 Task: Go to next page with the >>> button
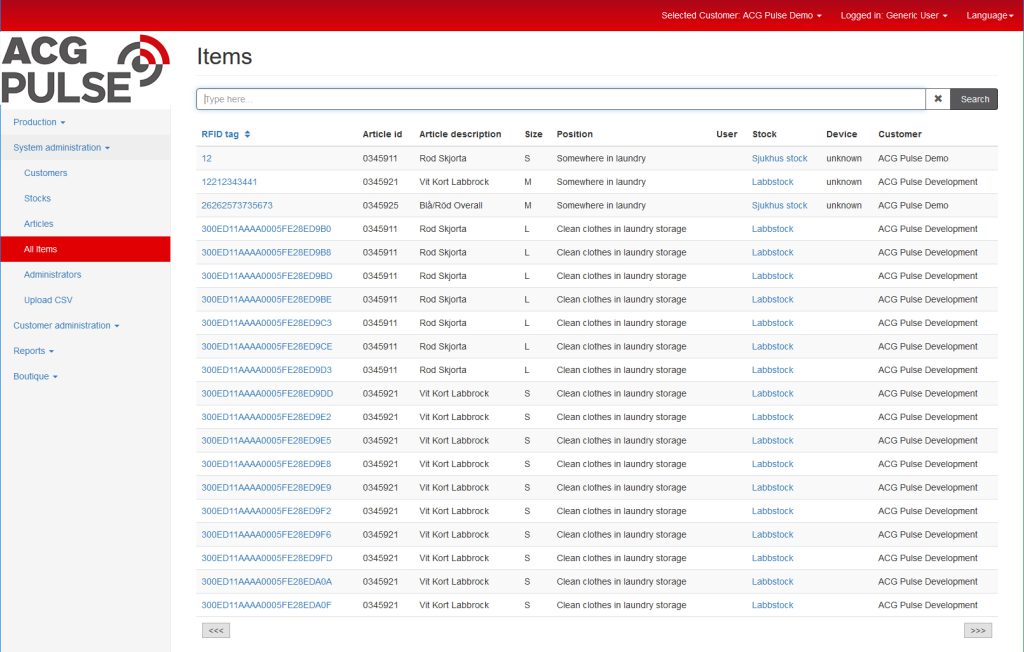978,629
